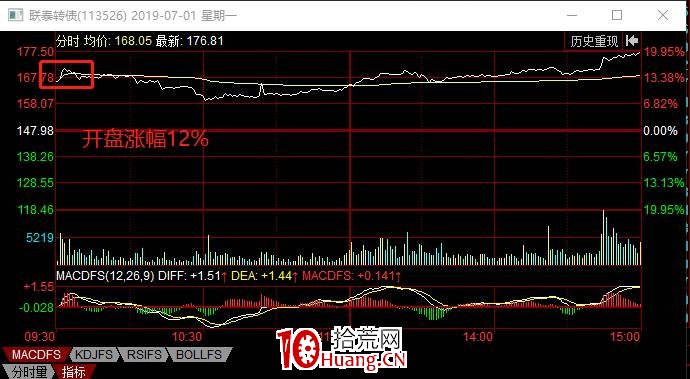Click the 15:00 time axis label
The height and width of the screenshot is (379, 690).
pos(625,337)
